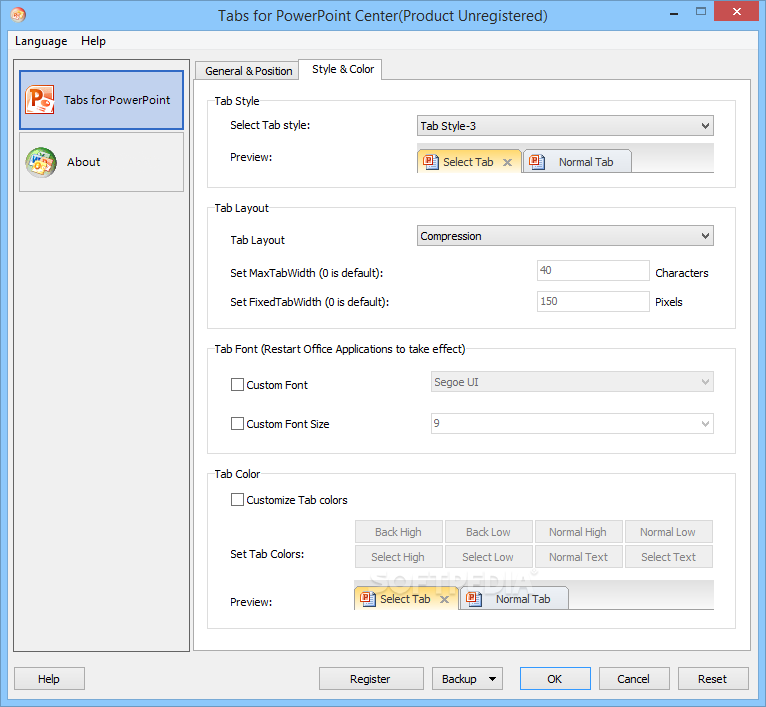Image resolution: width=766 pixels, height=707 pixels.
Task: Open the font size 9 dropdown
Action: click(572, 423)
